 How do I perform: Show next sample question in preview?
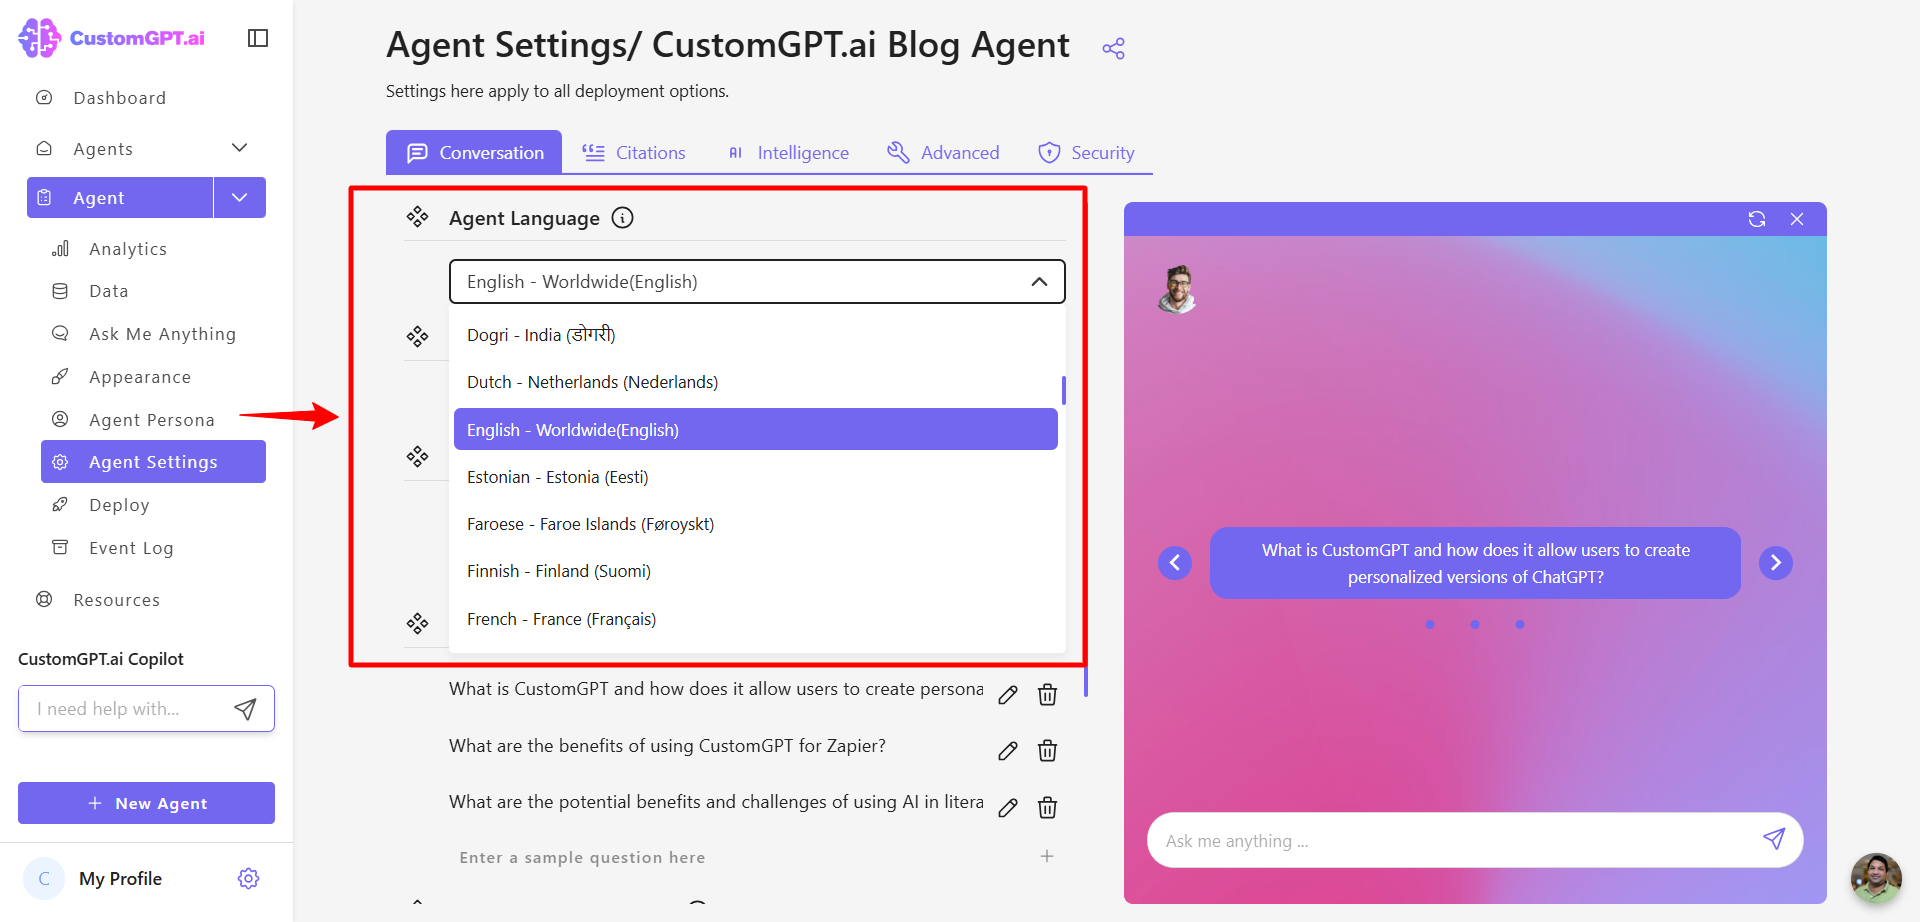pyautogui.click(x=1776, y=563)
